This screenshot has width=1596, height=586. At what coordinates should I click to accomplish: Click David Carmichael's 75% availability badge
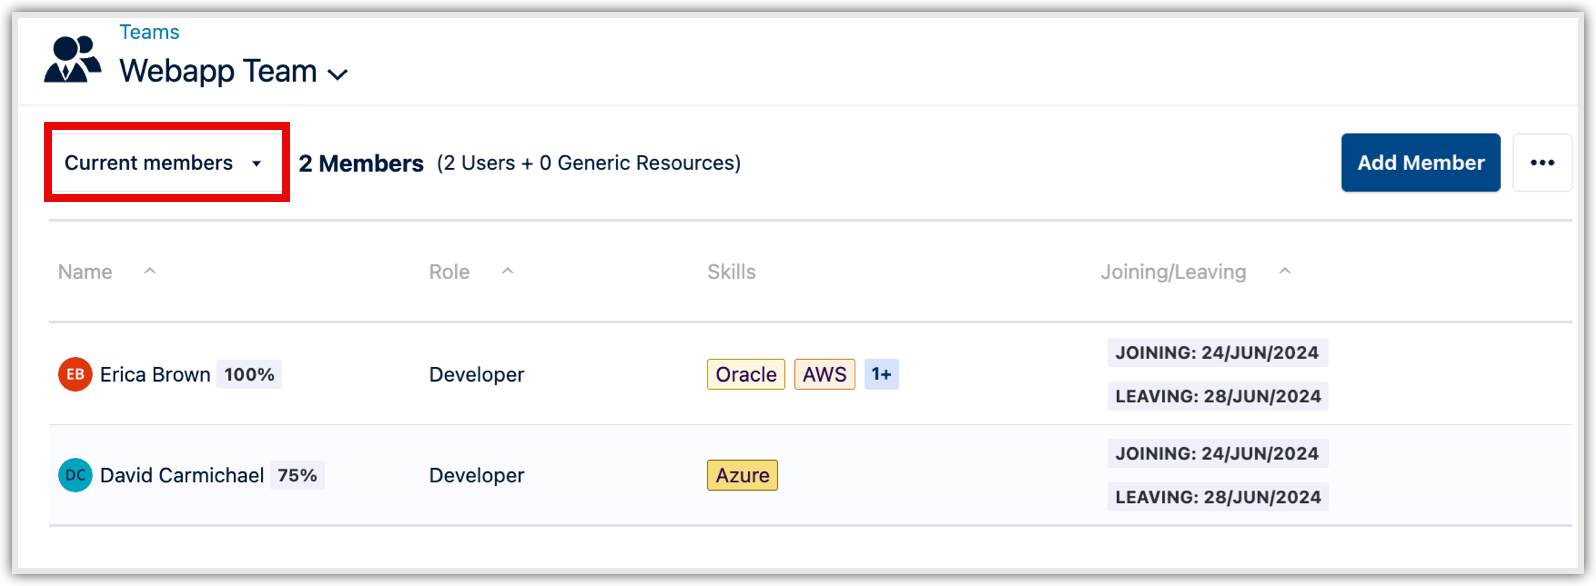tap(297, 475)
